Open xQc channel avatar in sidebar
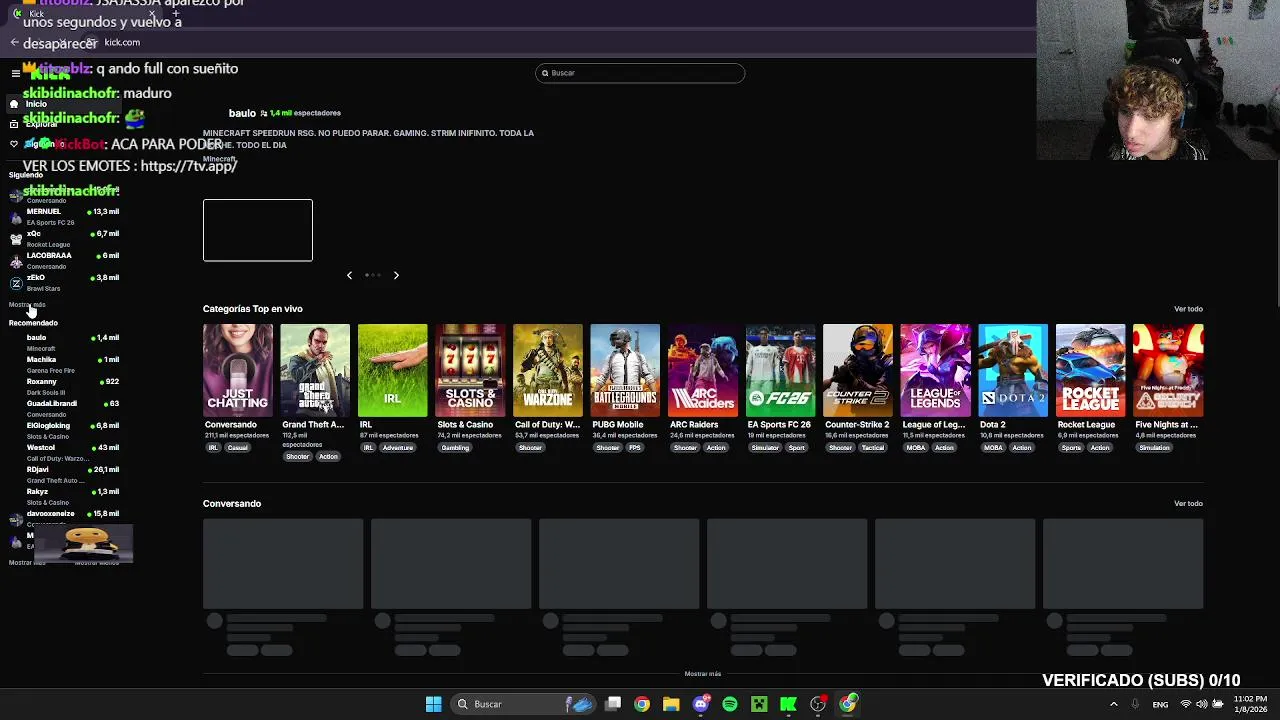 [x=15, y=239]
